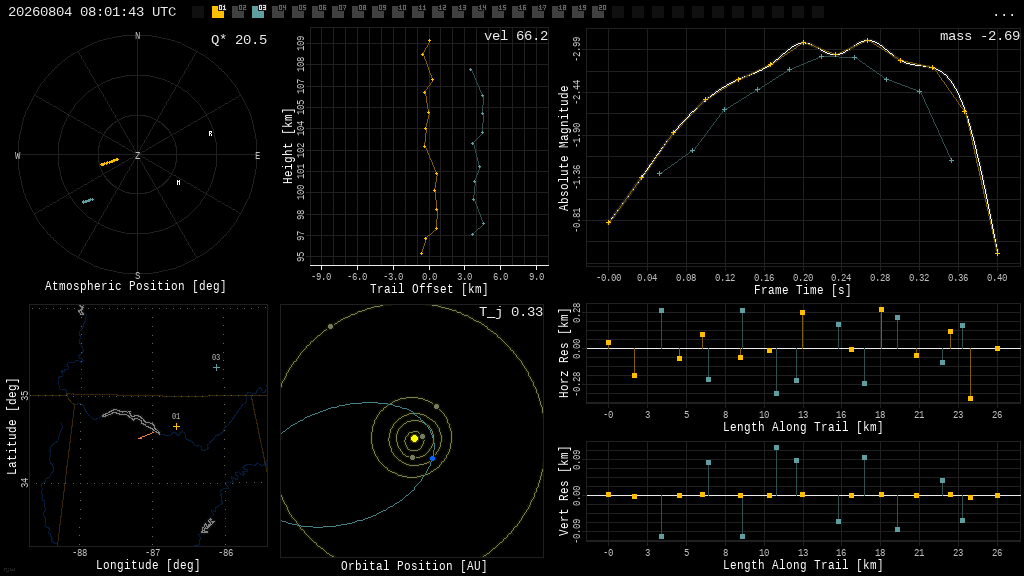The width and height of the screenshot is (1024, 576).
Task: Select station 10 square in top bar
Action: click(398, 12)
